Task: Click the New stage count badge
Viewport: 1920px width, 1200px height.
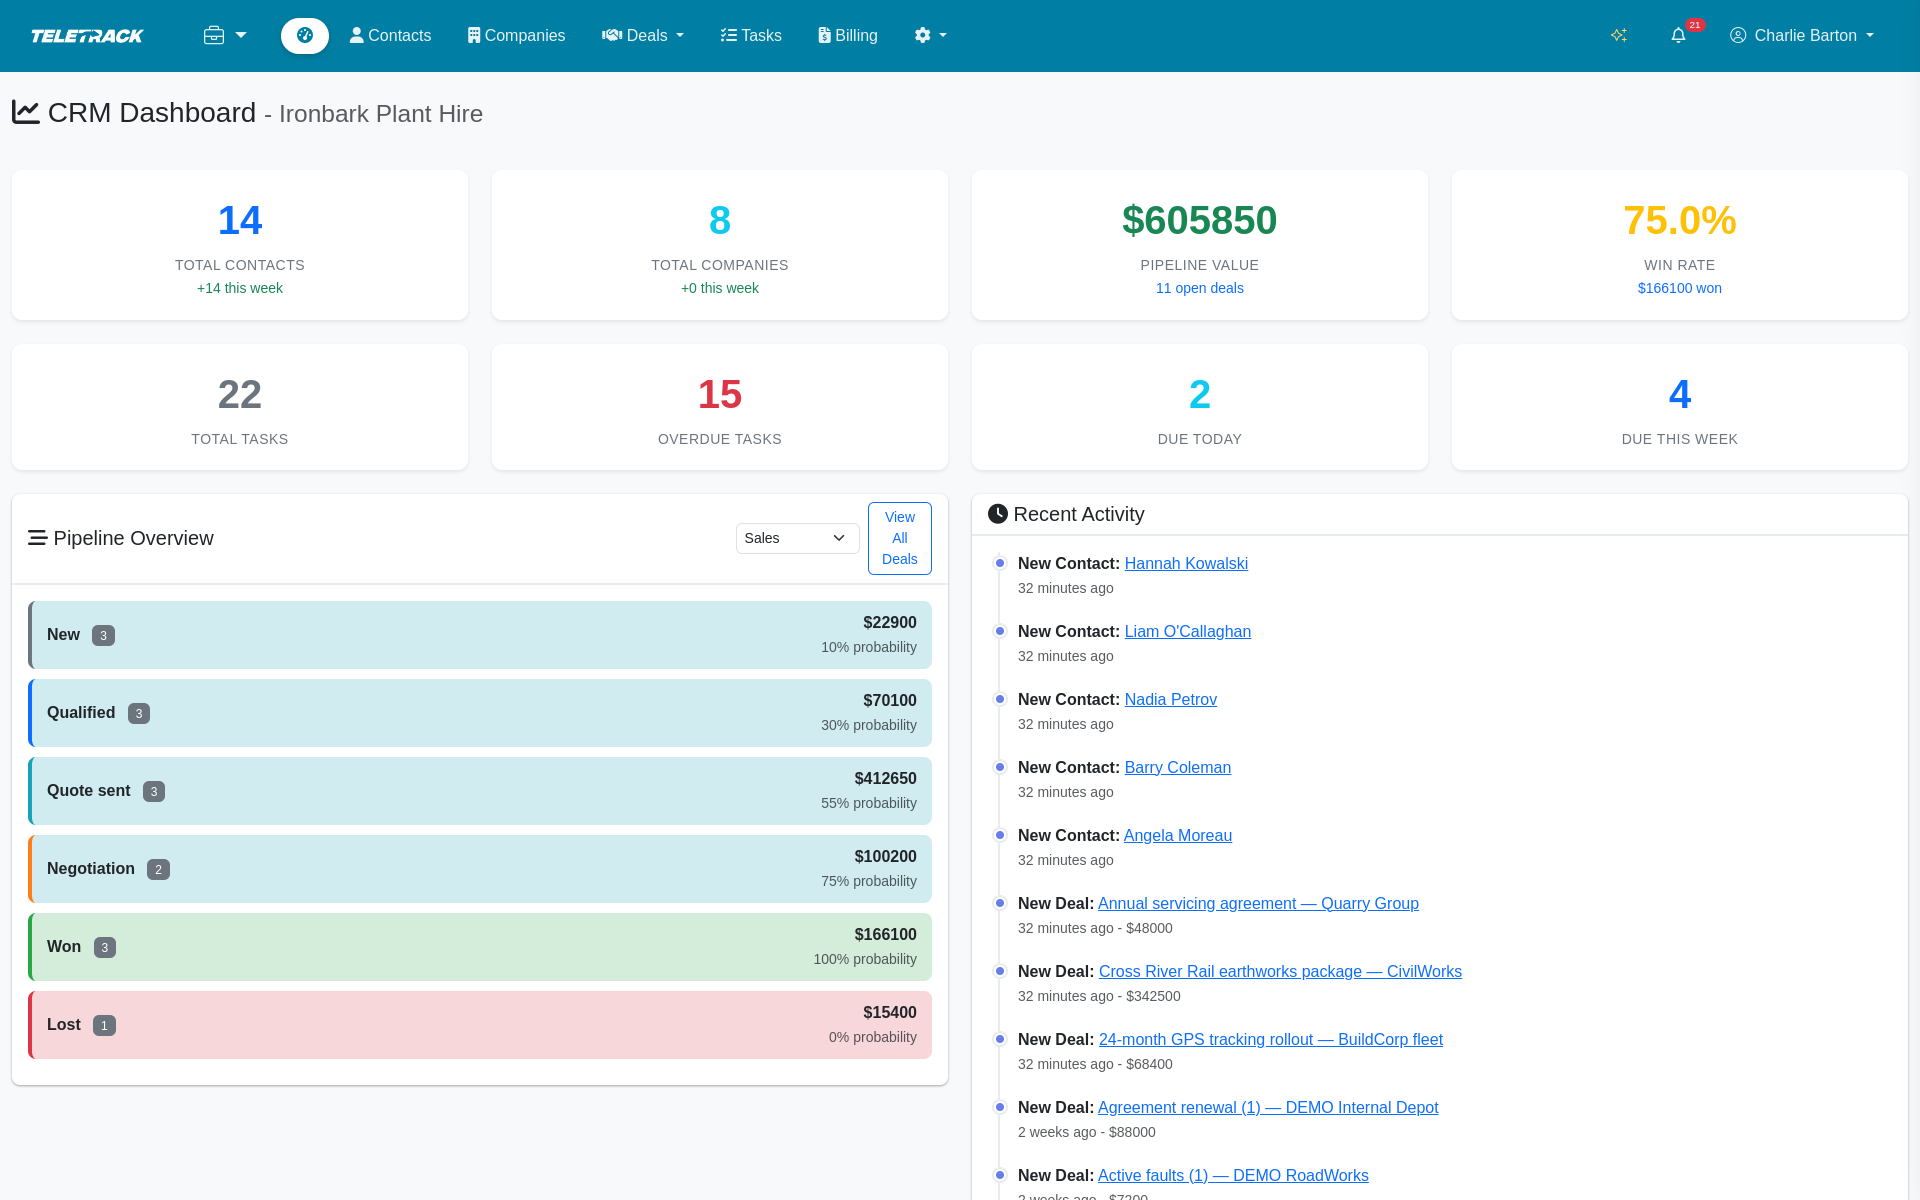Action: tap(103, 635)
